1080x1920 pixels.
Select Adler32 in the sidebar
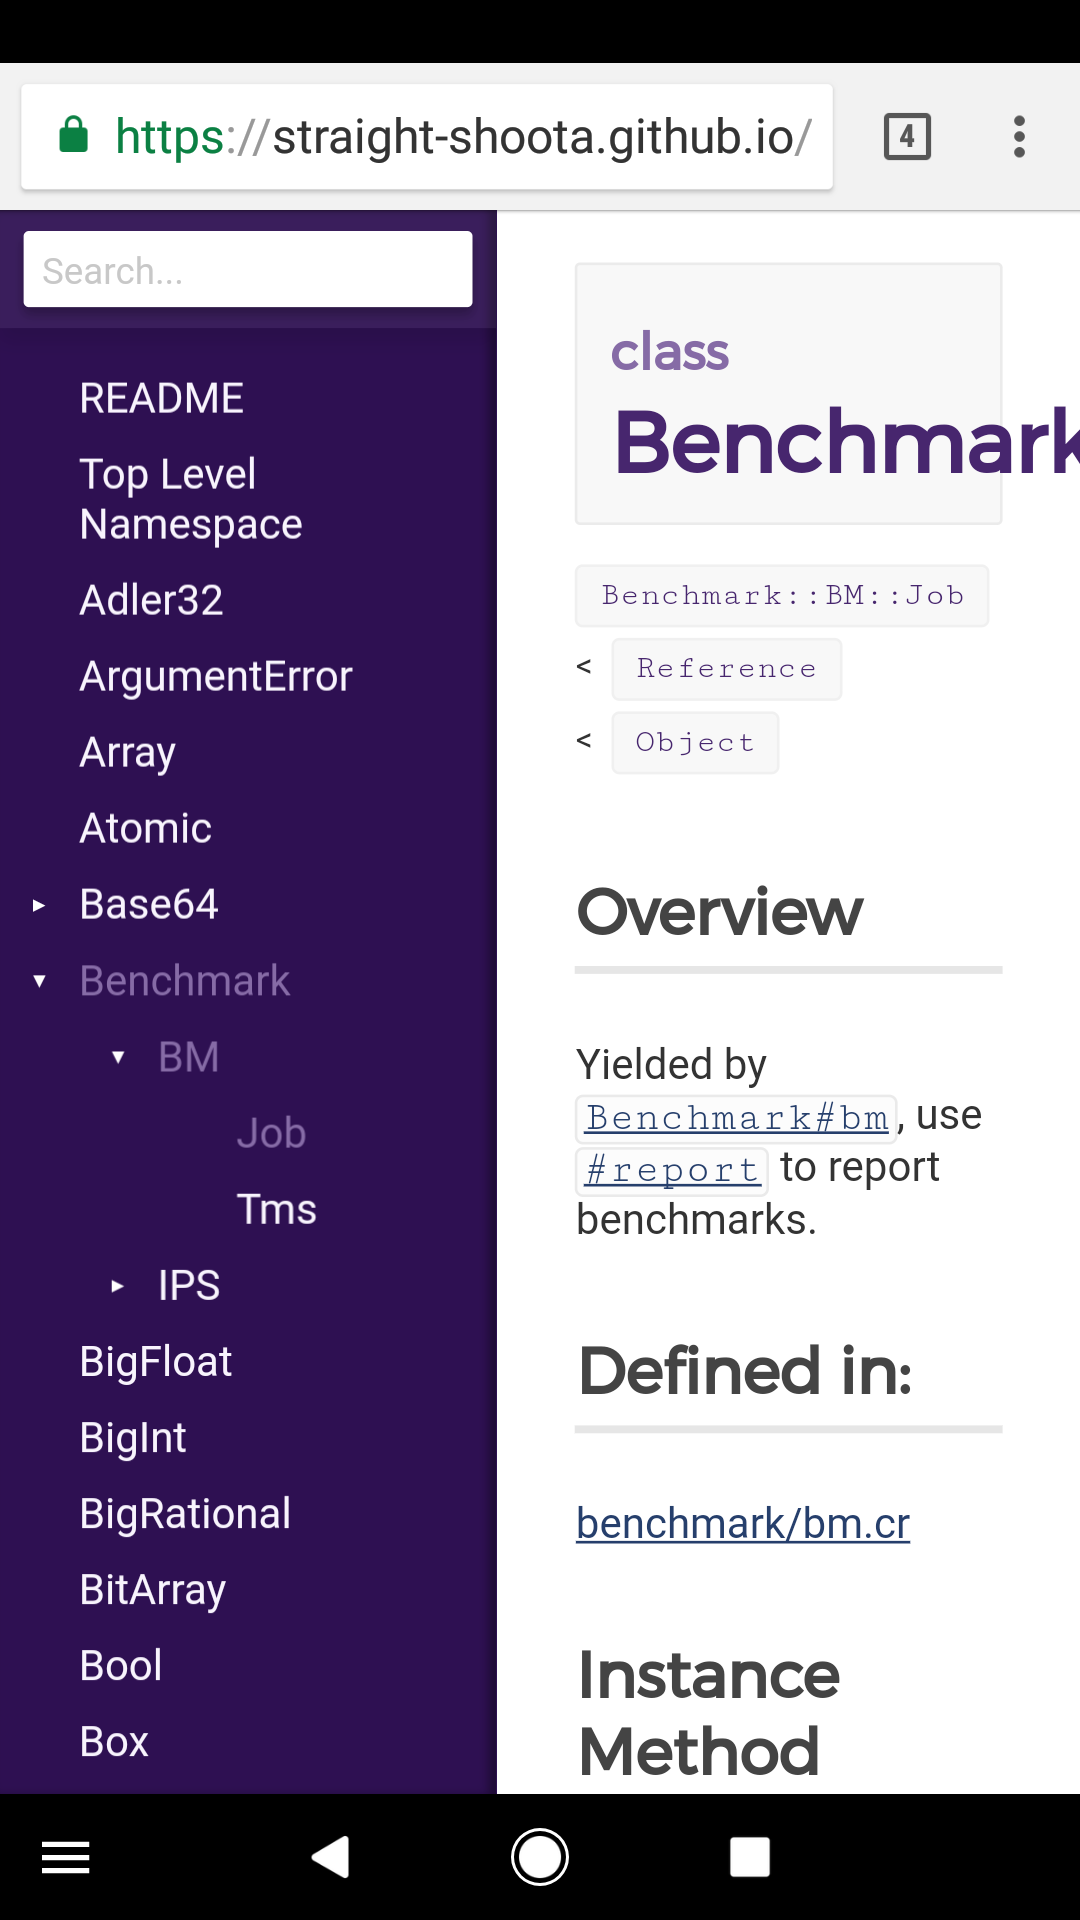coord(152,600)
